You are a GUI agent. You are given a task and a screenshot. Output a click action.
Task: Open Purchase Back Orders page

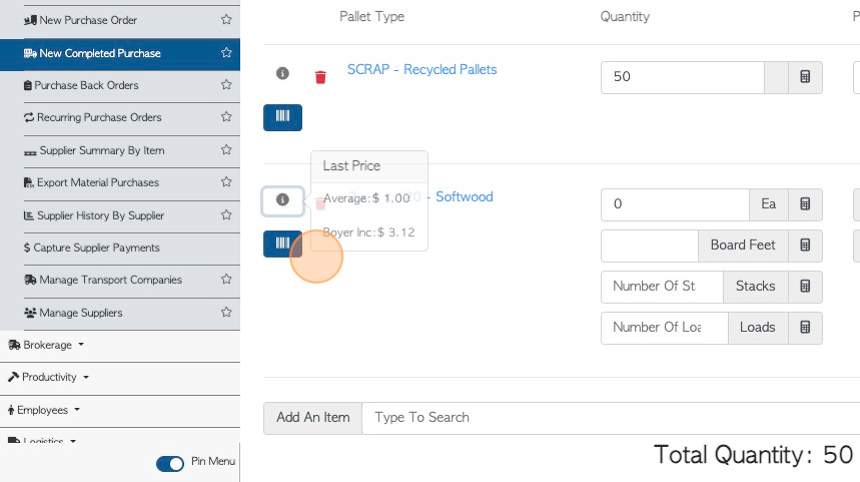86,86
